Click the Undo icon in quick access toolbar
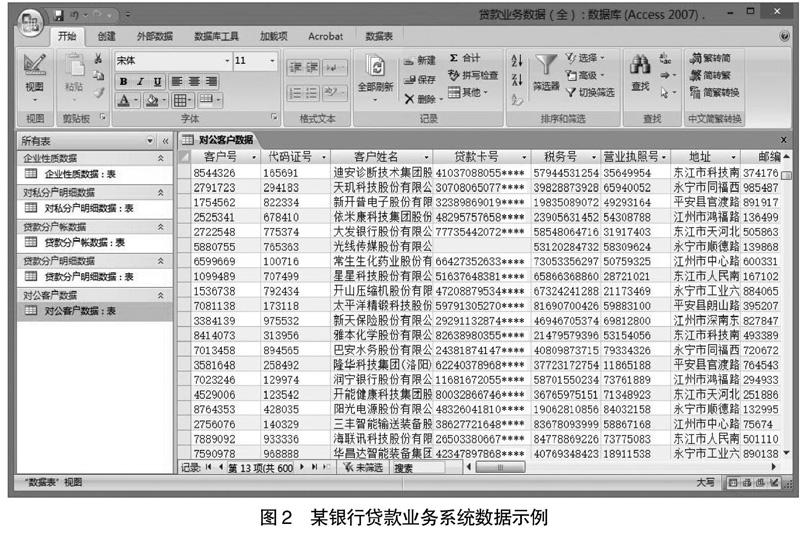800x540 pixels. [x=74, y=15]
